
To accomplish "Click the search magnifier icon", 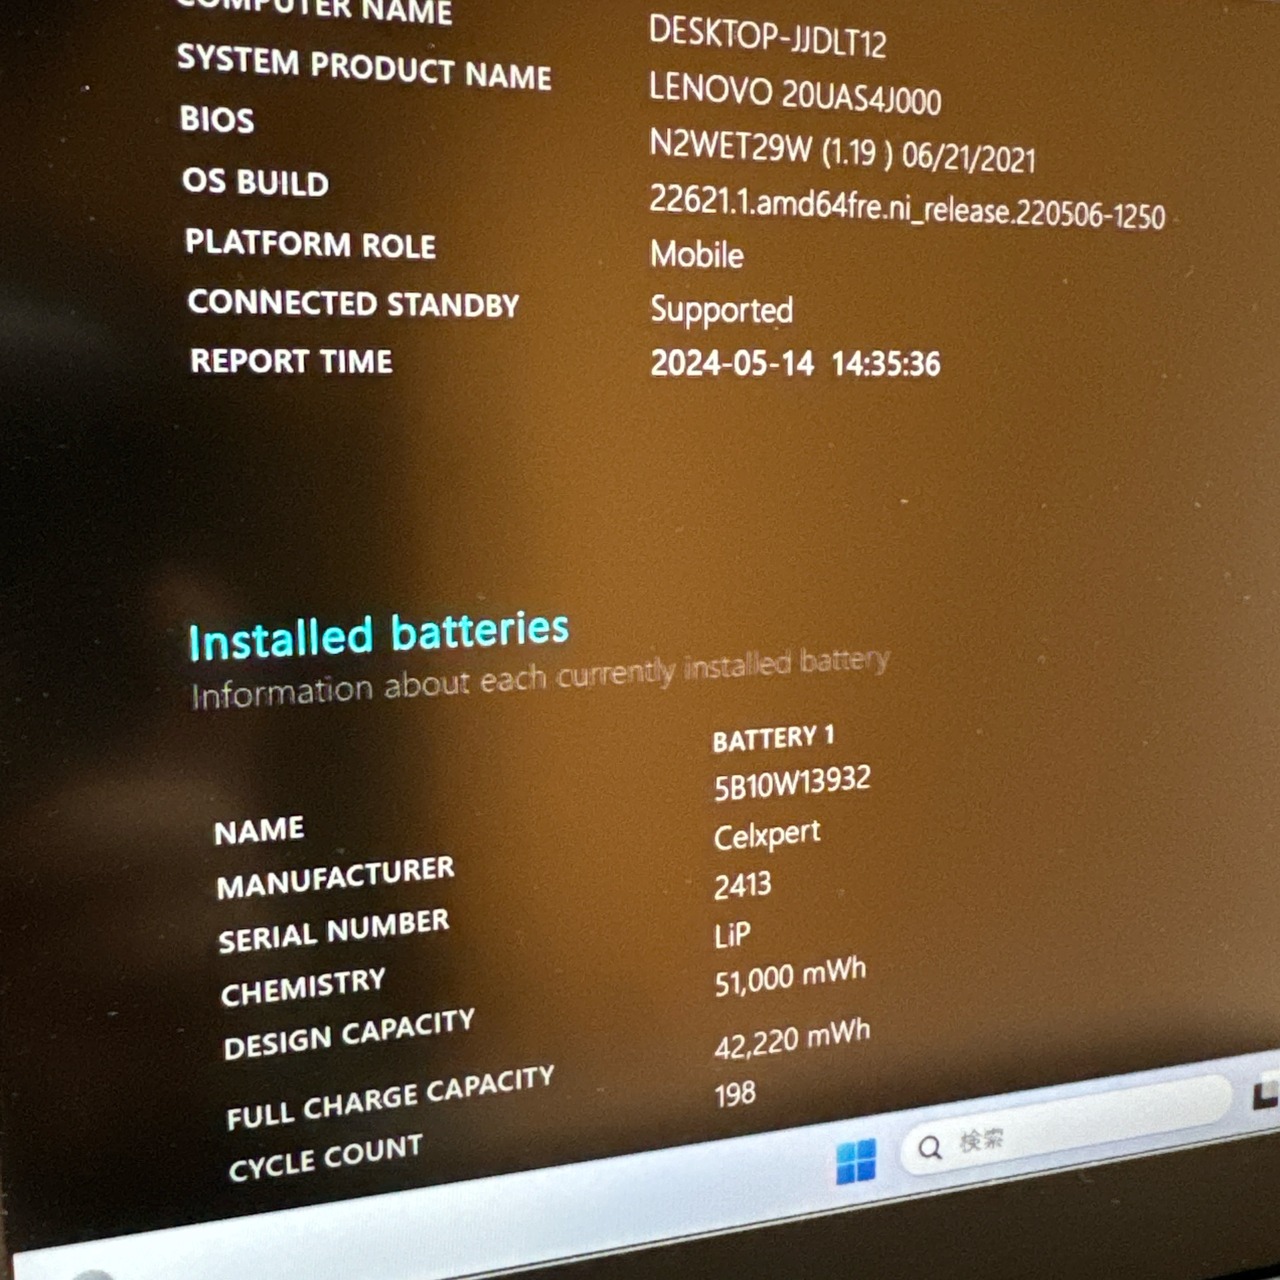I will [930, 1147].
